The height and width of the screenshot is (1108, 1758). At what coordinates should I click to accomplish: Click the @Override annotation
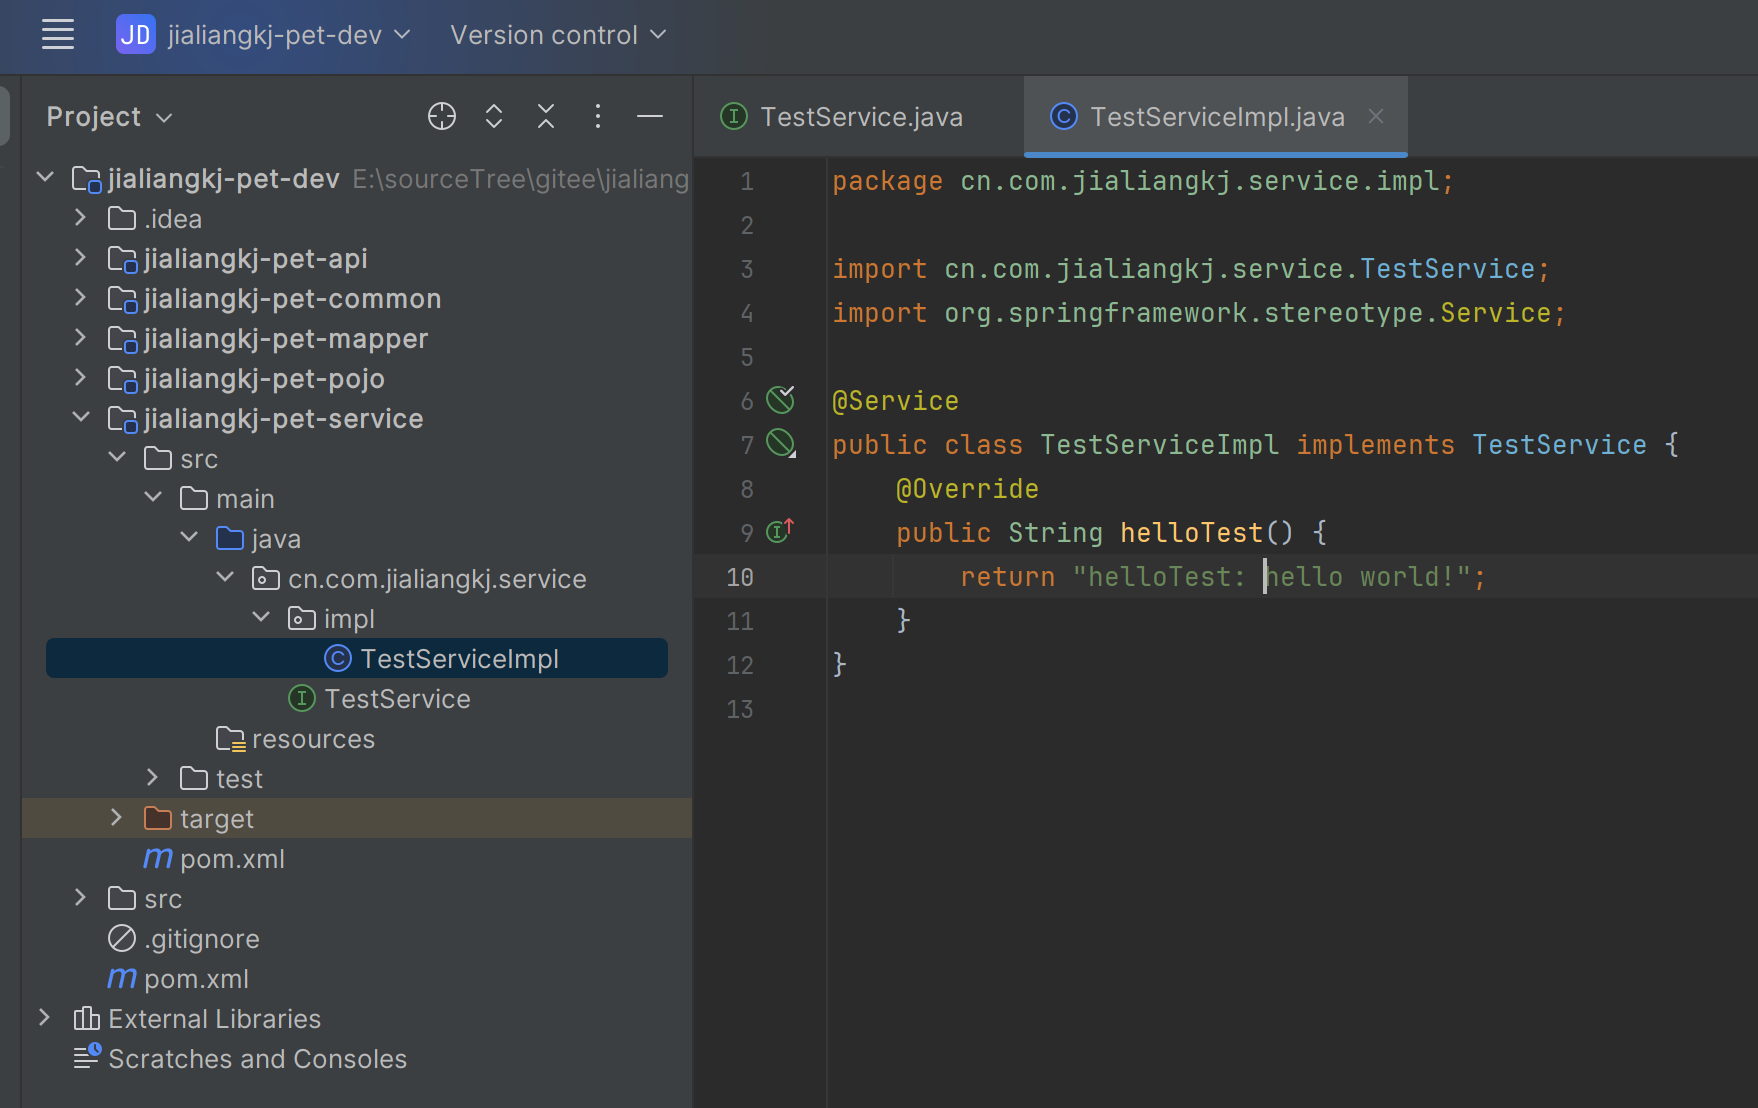coord(967,489)
